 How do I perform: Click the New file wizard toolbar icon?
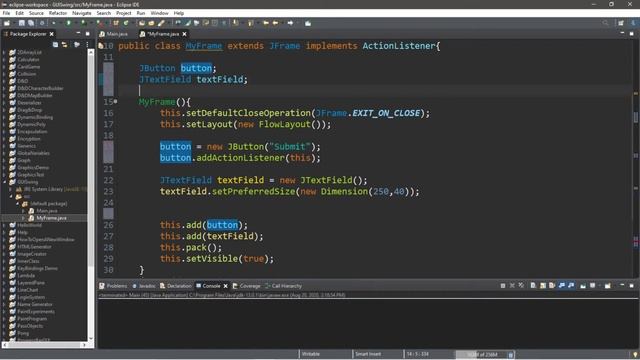pyautogui.click(x=7, y=23)
